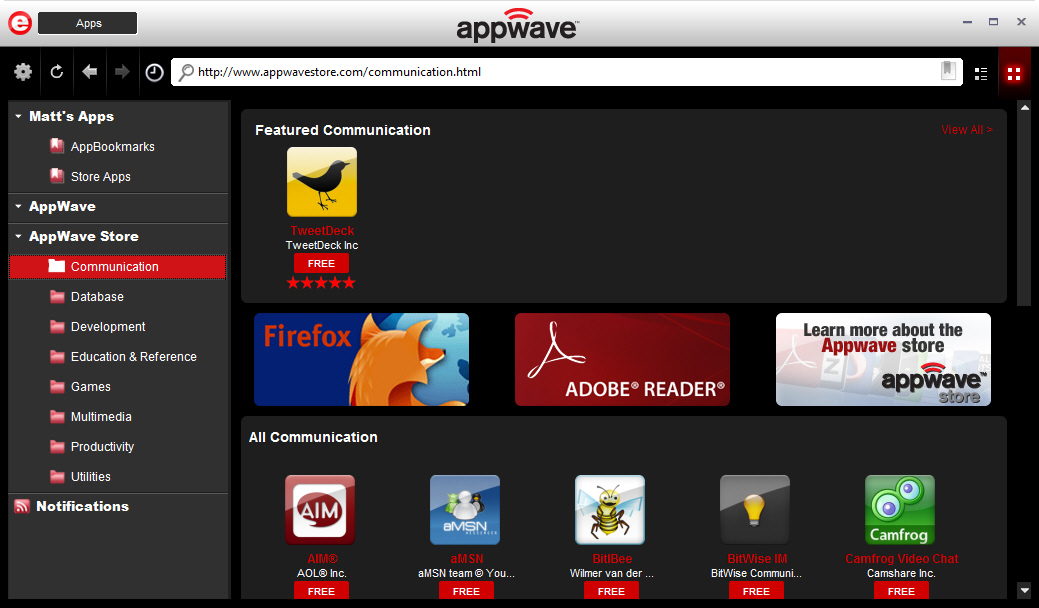Click the View All link
1039x608 pixels.
(x=967, y=129)
